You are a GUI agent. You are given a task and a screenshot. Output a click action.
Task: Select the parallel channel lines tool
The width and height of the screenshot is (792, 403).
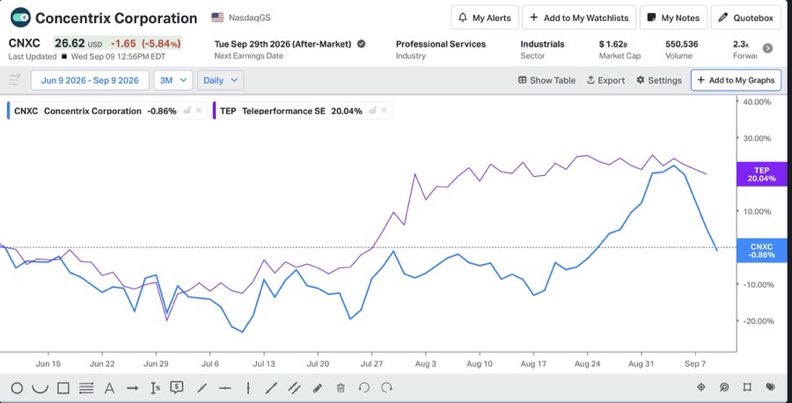point(294,388)
